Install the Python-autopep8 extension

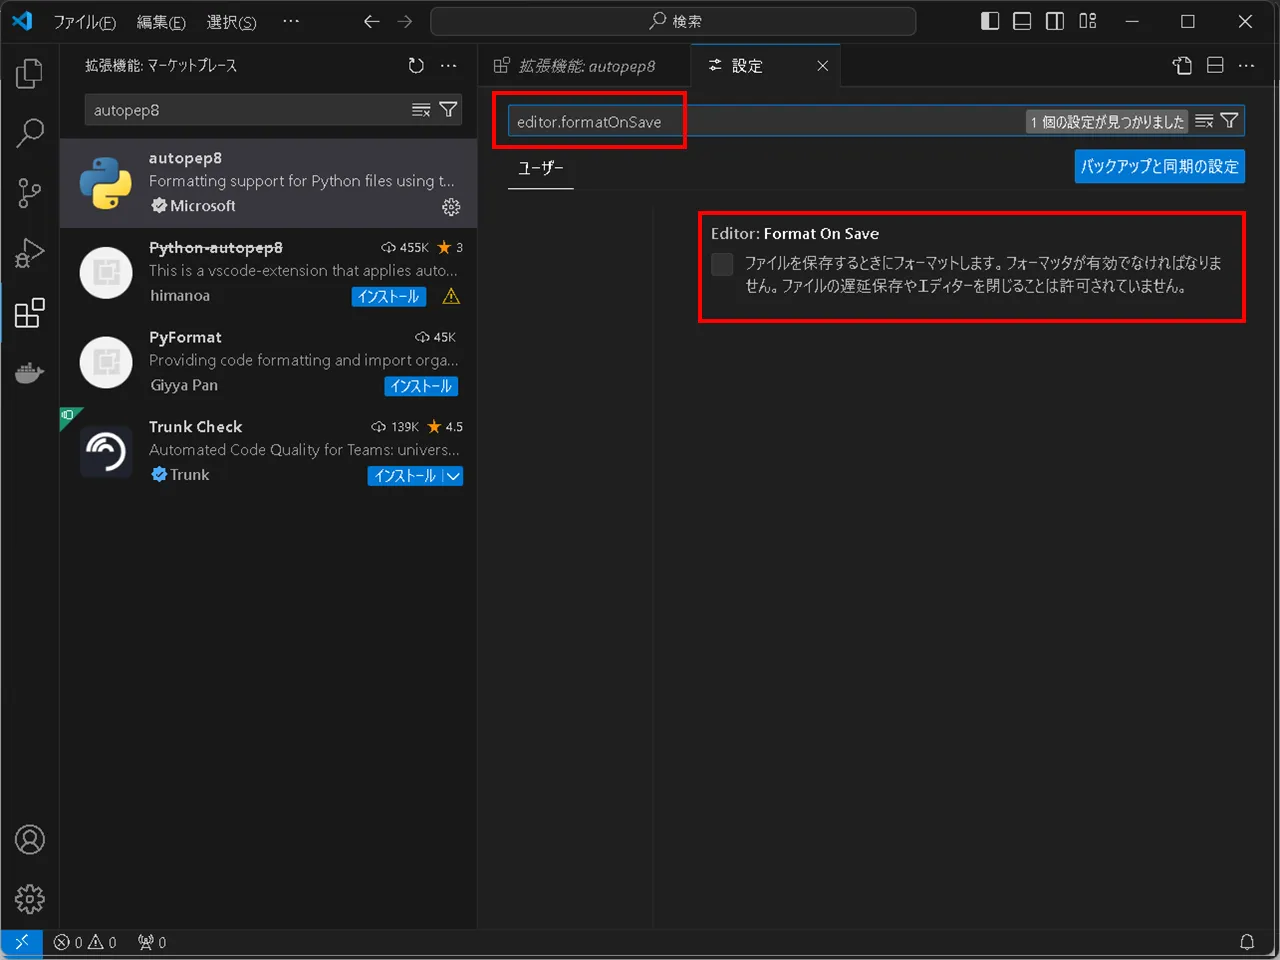tap(388, 296)
